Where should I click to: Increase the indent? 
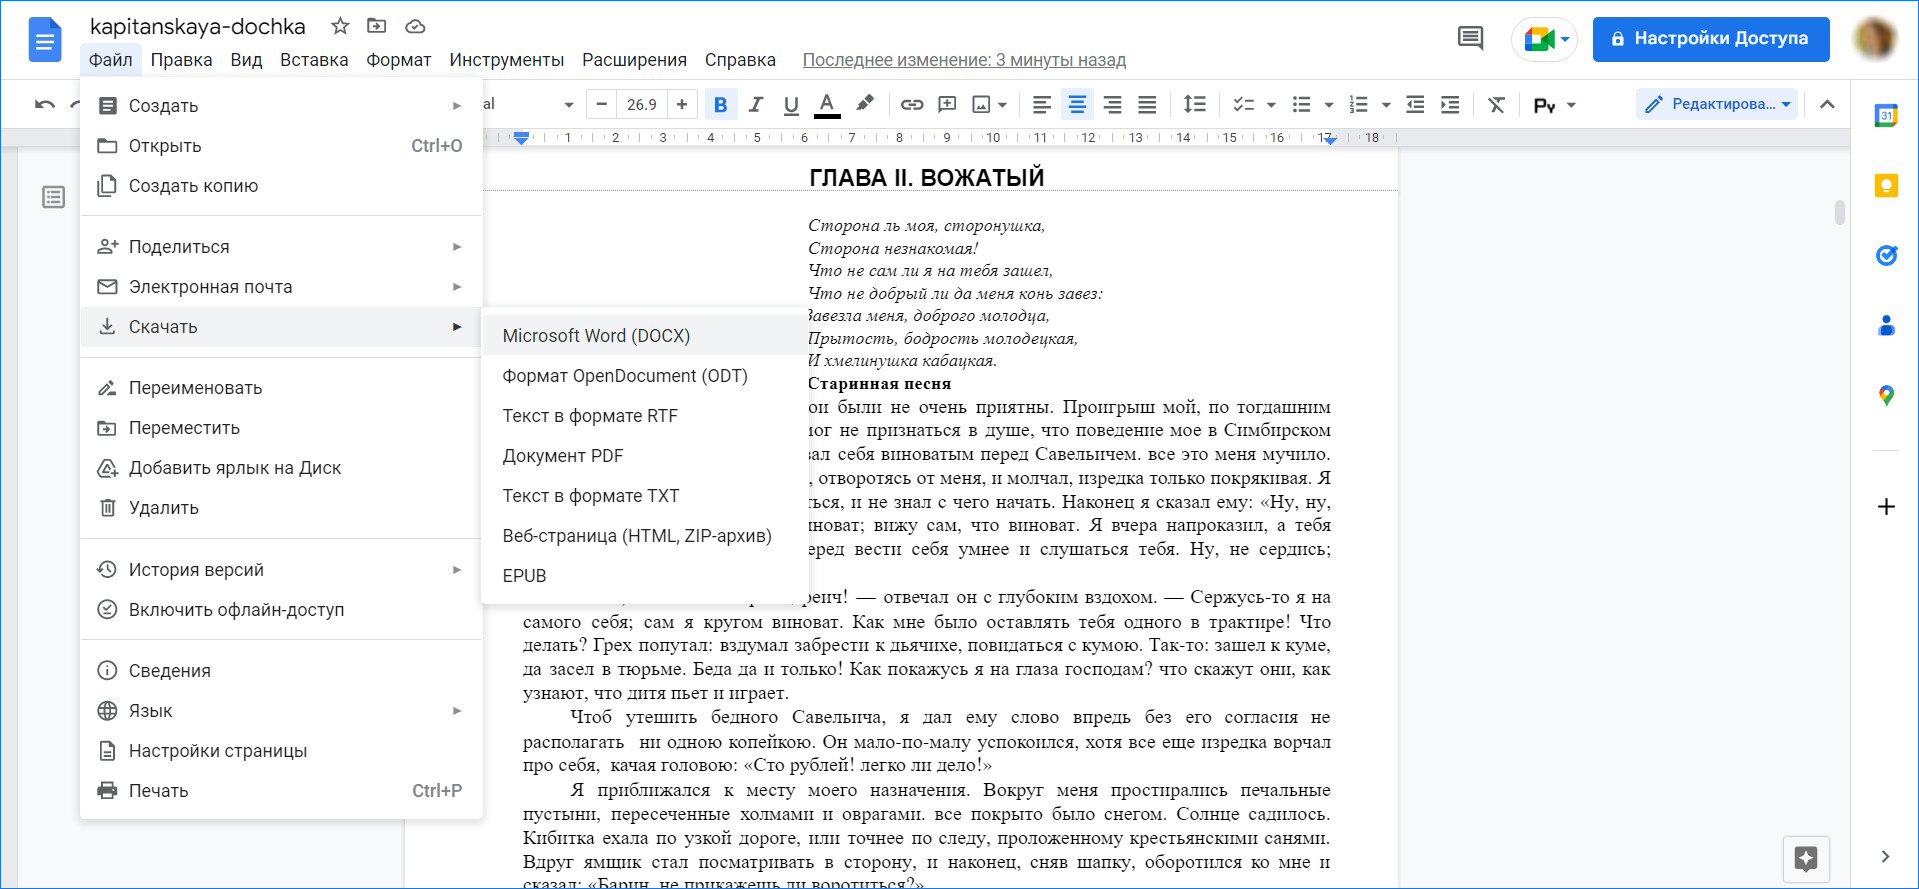(x=1450, y=104)
